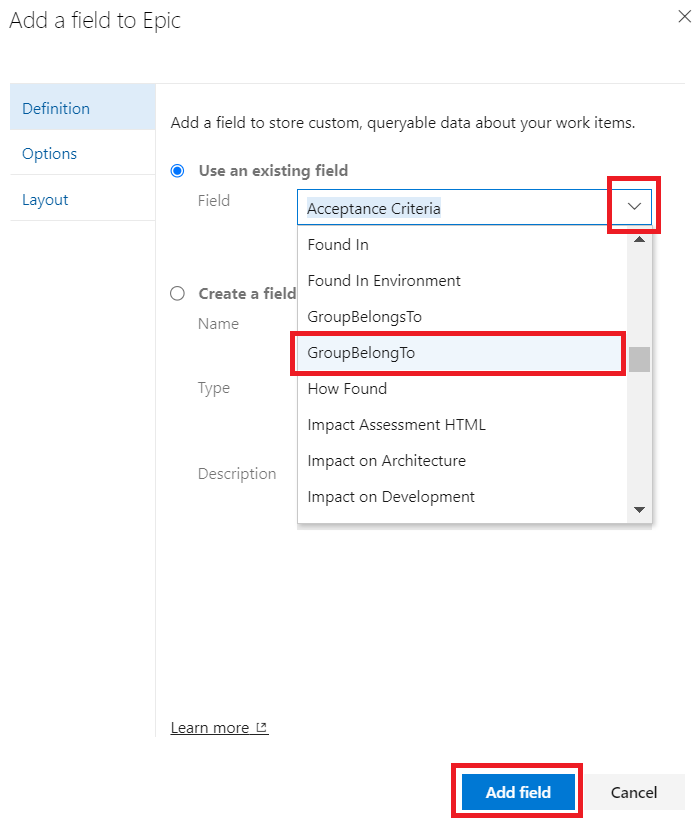Select the Use an existing field radio button
The height and width of the screenshot is (823, 700).
pos(177,171)
